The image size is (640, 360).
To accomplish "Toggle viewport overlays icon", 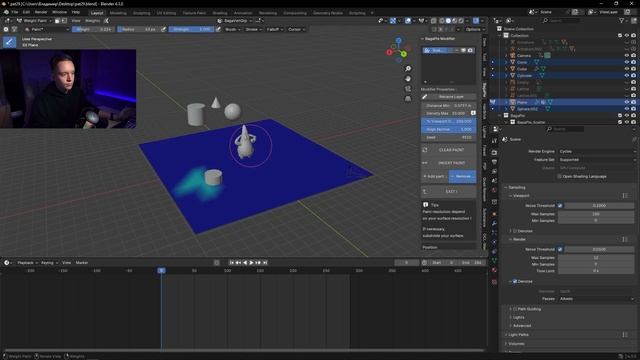I will point(408,20).
